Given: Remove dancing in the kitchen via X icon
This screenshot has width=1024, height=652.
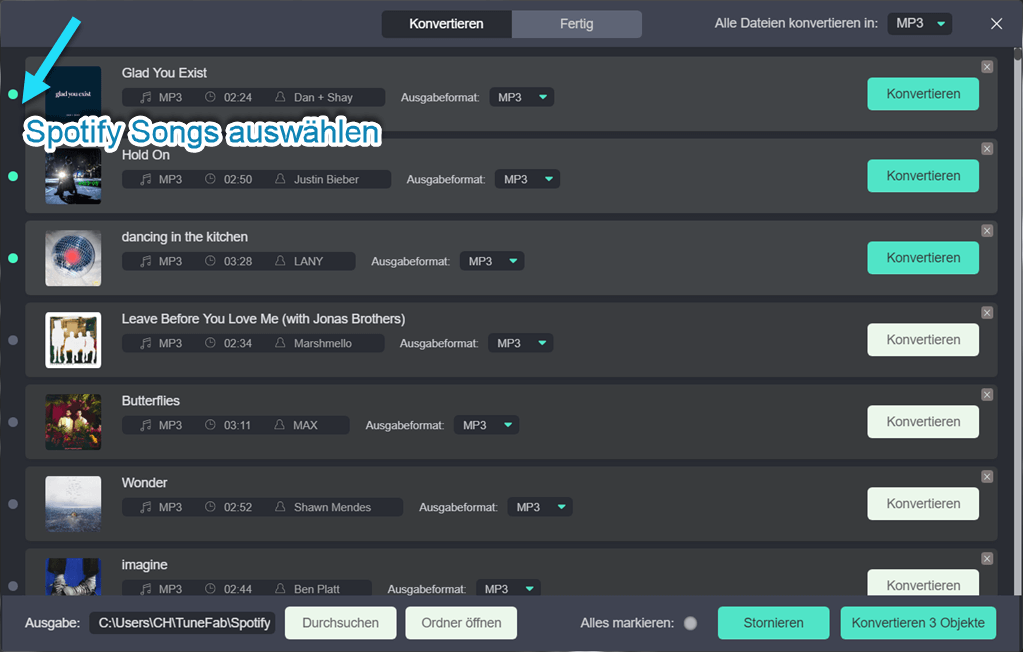Looking at the screenshot, I should [x=987, y=231].
